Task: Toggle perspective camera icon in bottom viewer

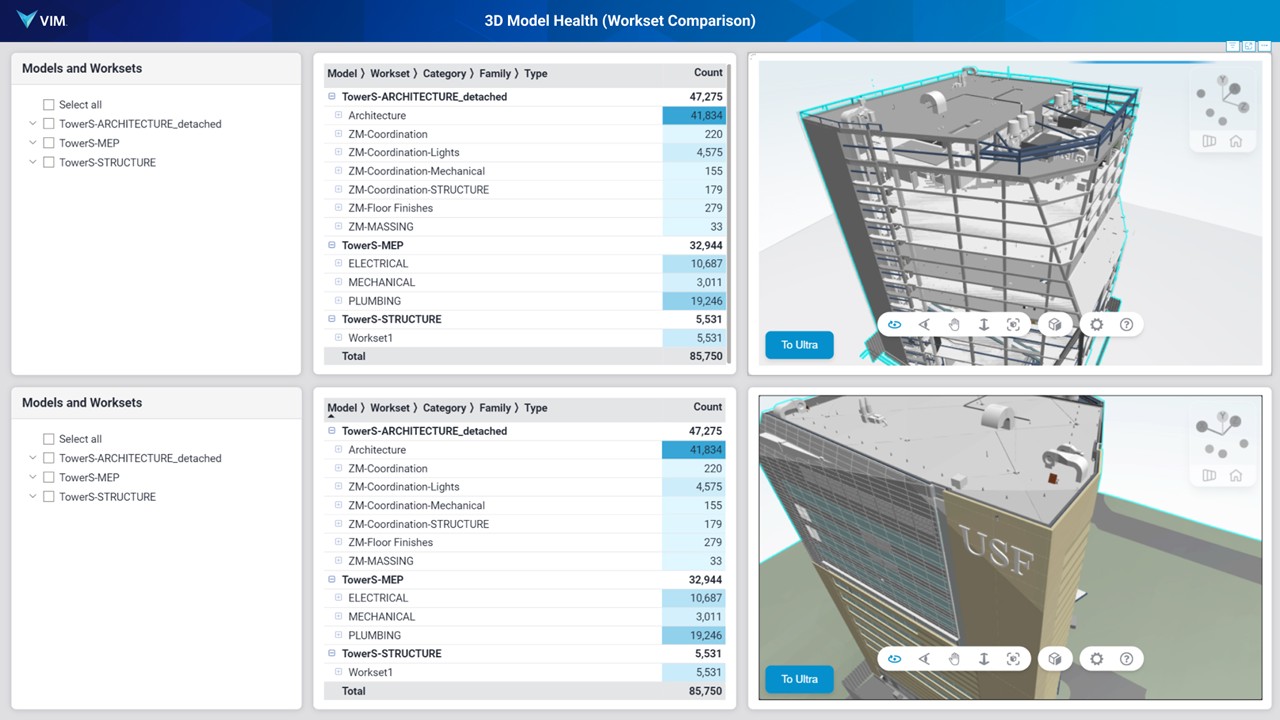Action: [1209, 476]
